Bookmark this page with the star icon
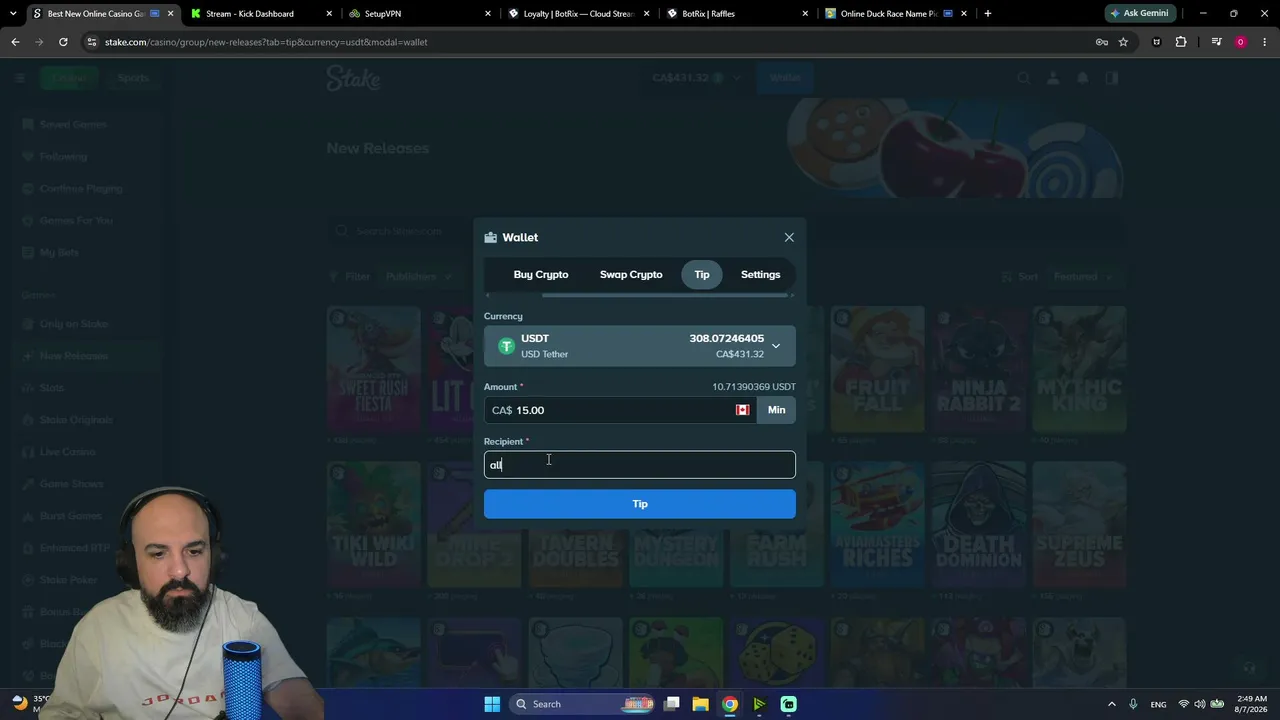Screen dimensions: 1280x720 tap(1123, 42)
